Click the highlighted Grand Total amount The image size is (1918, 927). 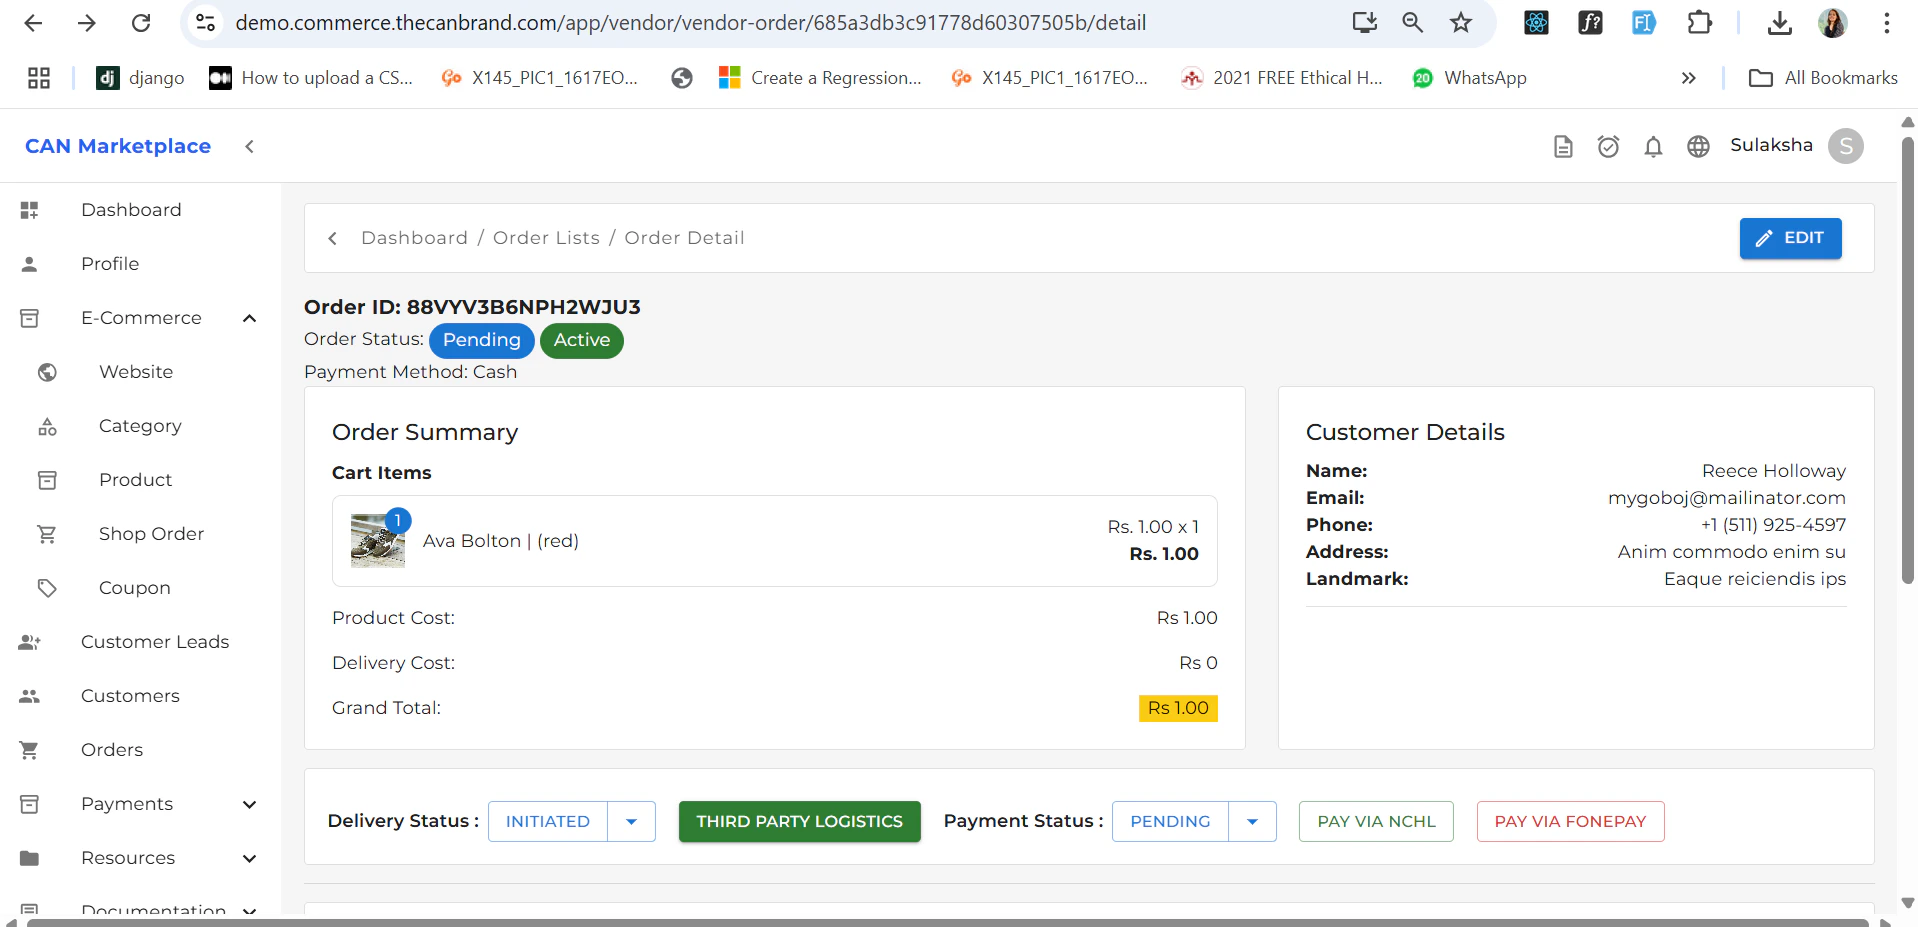click(x=1178, y=708)
